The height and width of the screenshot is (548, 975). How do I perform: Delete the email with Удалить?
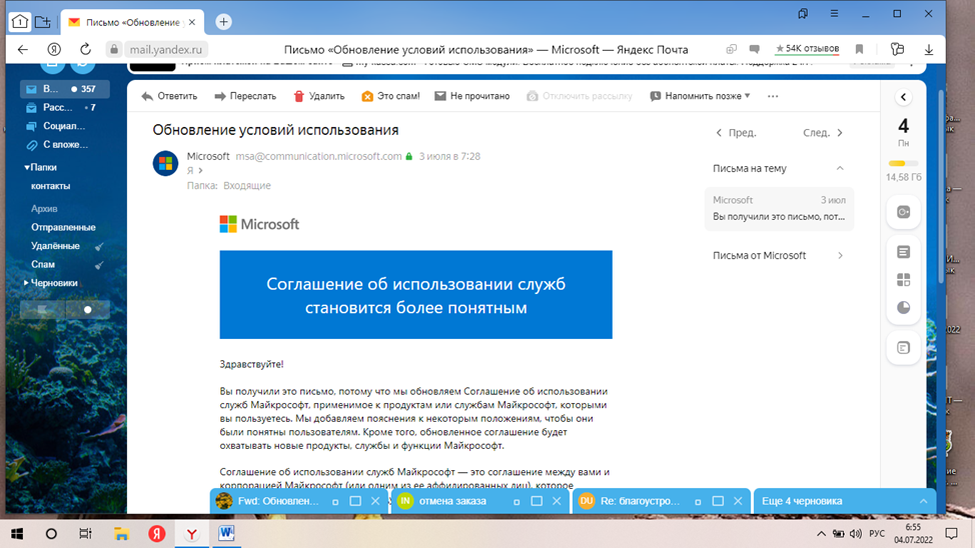click(x=319, y=96)
